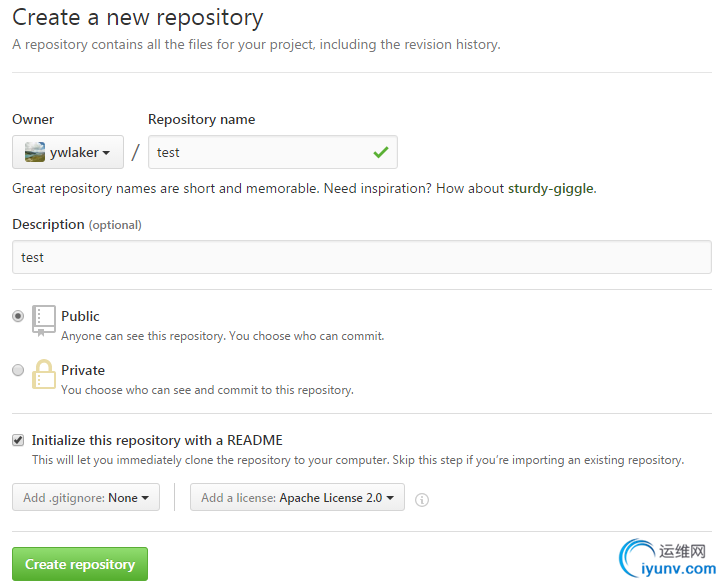The image size is (722, 585).
Task: Click into the Repository name field
Action: (x=273, y=152)
